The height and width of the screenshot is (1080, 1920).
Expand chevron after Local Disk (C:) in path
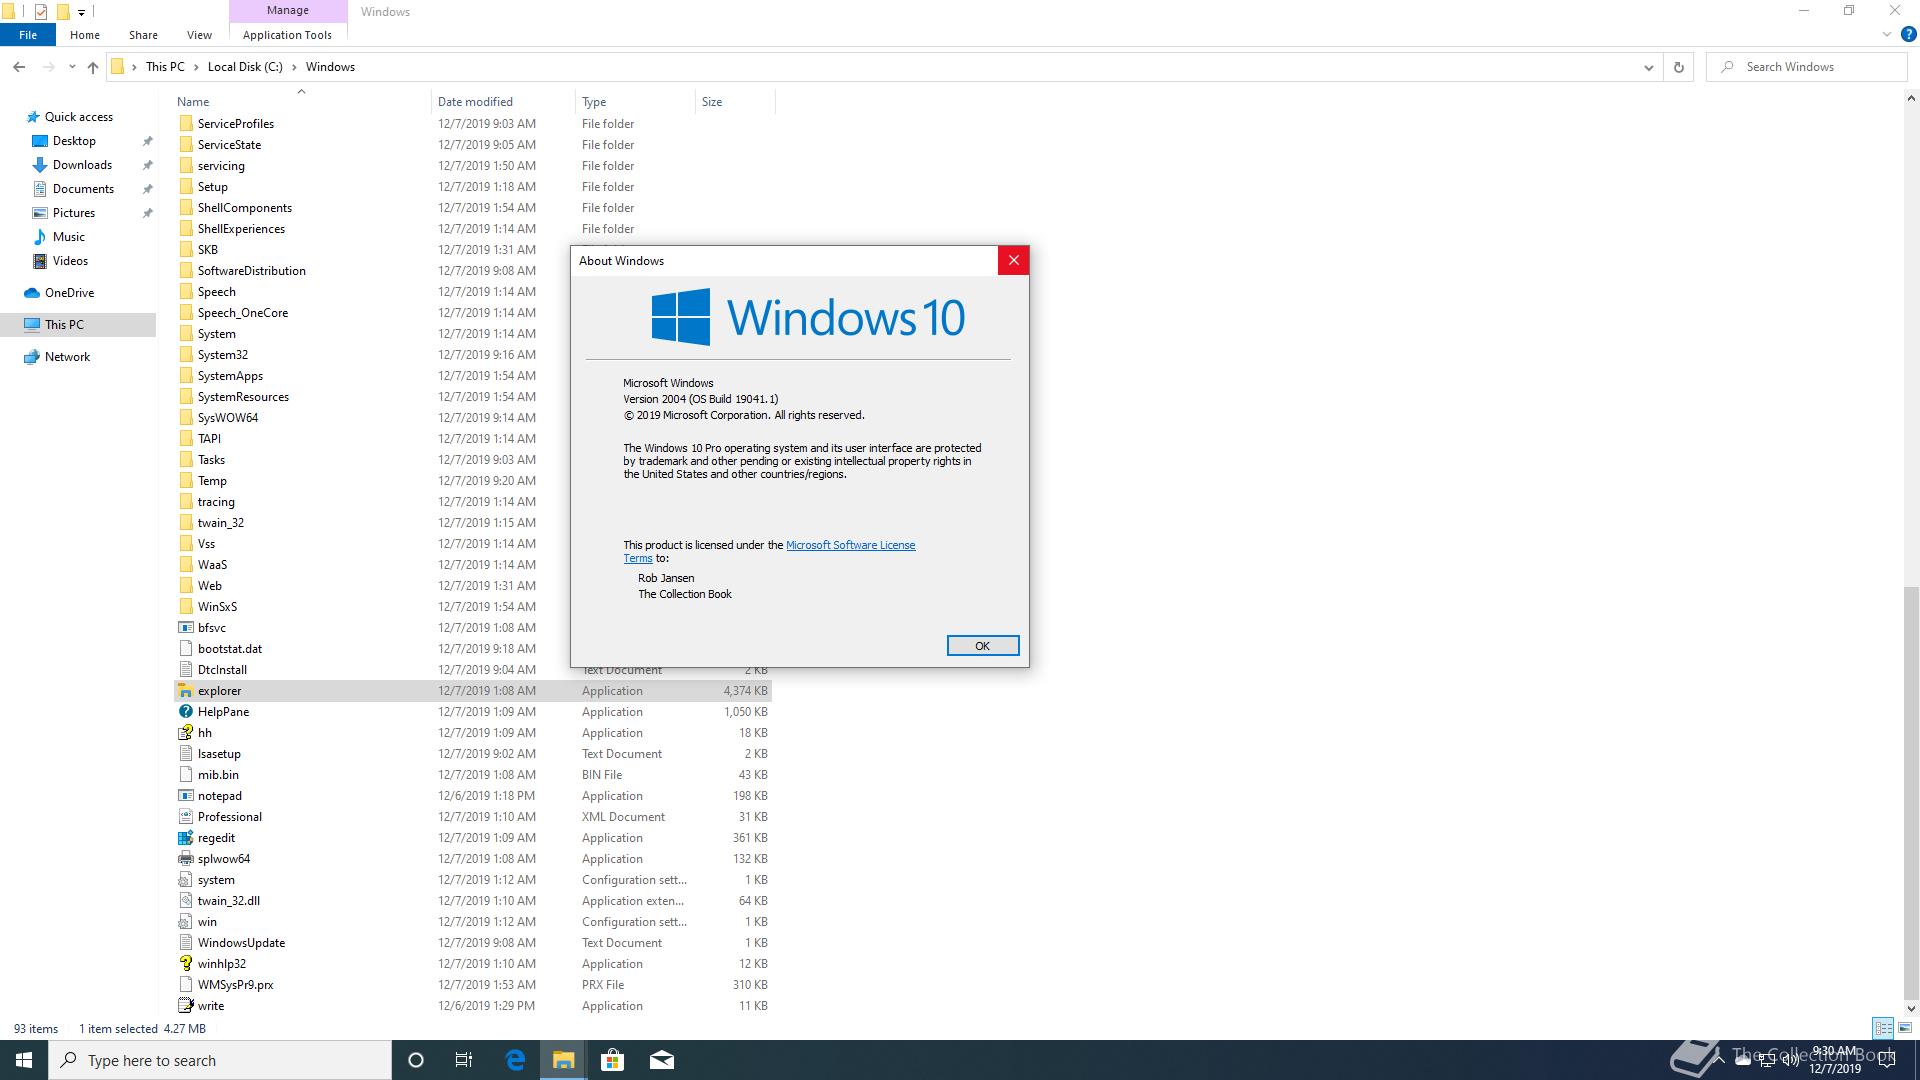tap(294, 67)
